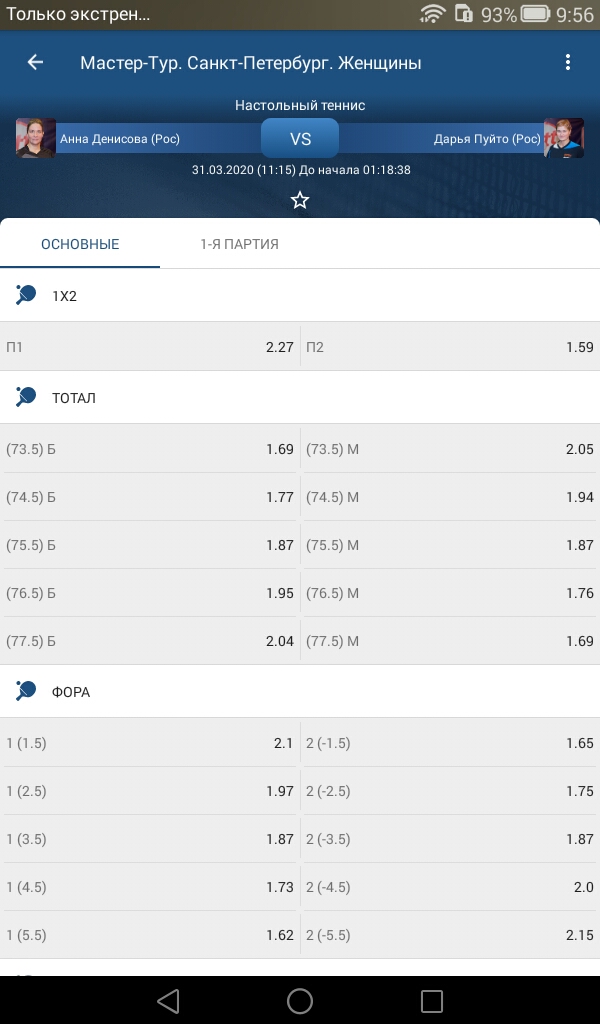Tap the ТОТАЛ section paddle icon
Viewport: 600px width, 1024px height.
(x=25, y=397)
